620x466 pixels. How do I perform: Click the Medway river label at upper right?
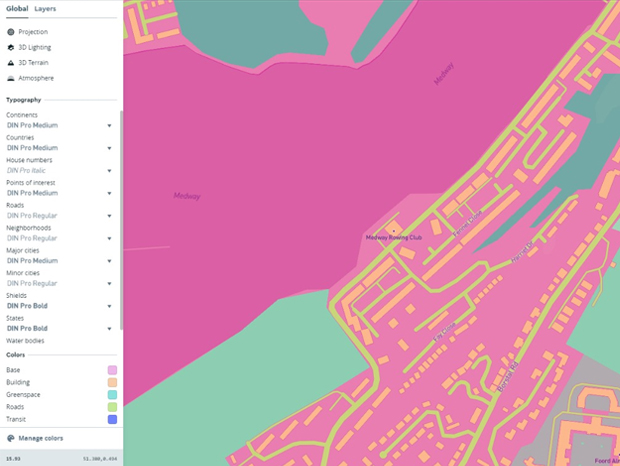(x=443, y=74)
